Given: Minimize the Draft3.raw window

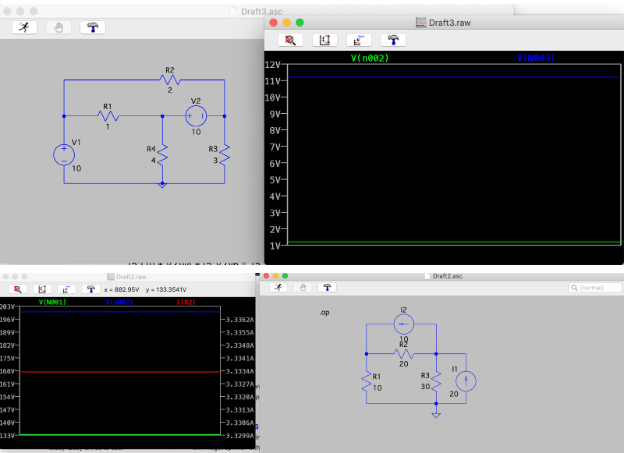Looking at the screenshot, I should [x=287, y=23].
